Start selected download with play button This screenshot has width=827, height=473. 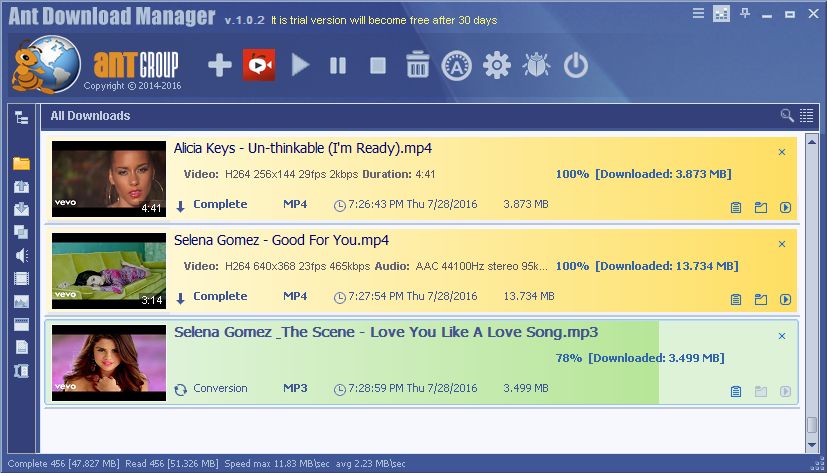[300, 65]
